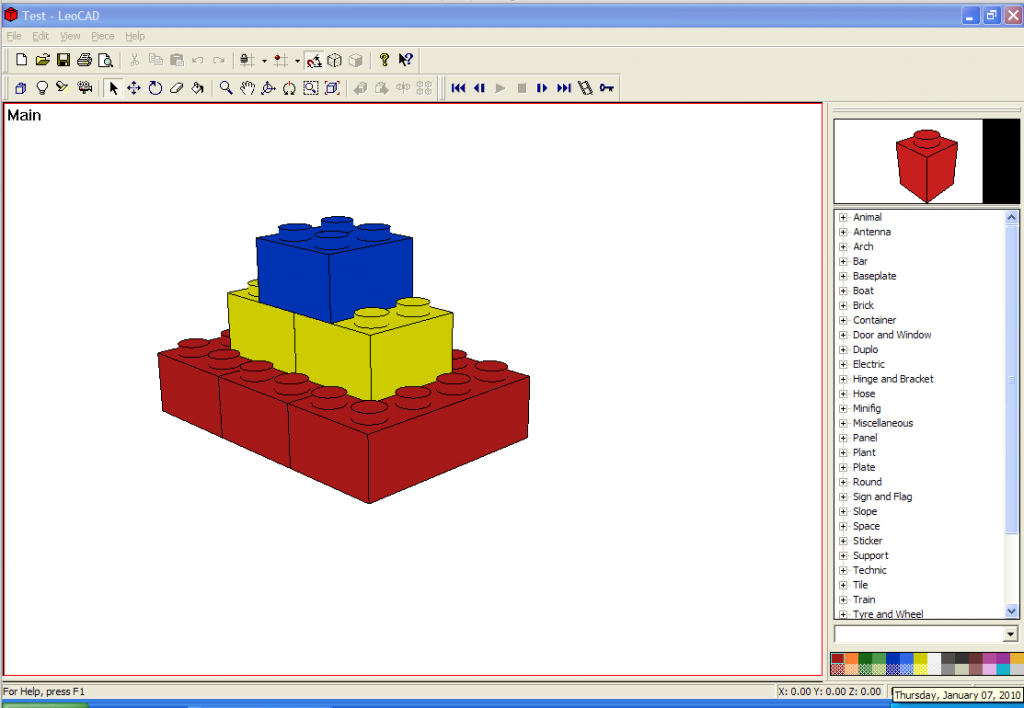Expand the Brick category
The width and height of the screenshot is (1024, 708).
pyautogui.click(x=842, y=305)
